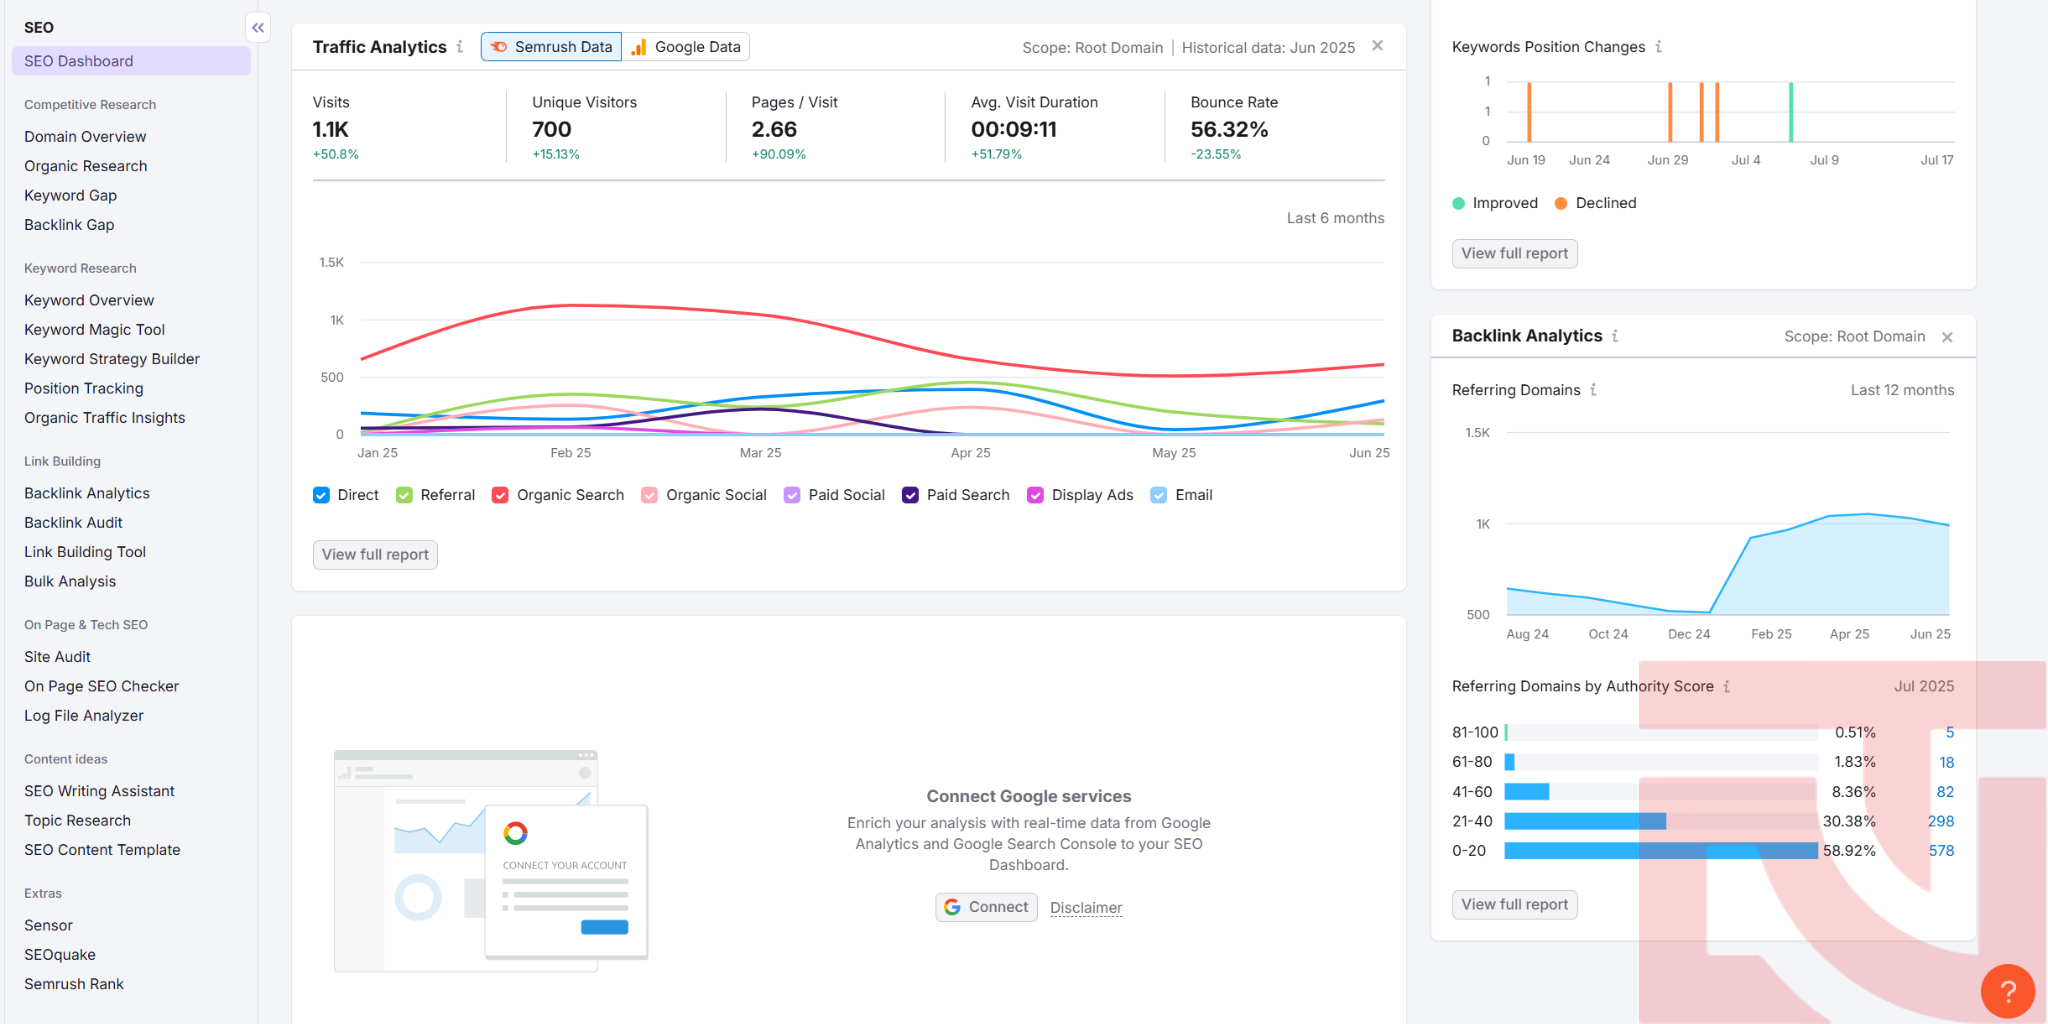Image resolution: width=2048 pixels, height=1024 pixels.
Task: Click the 0-20 authority score count 578
Action: (1941, 850)
